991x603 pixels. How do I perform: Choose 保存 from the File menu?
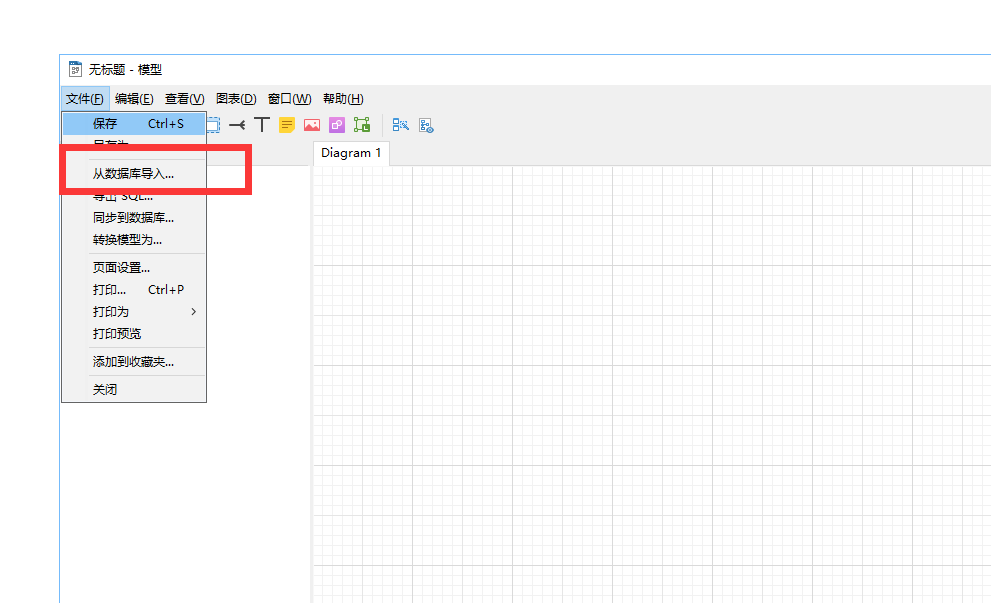[x=134, y=124]
